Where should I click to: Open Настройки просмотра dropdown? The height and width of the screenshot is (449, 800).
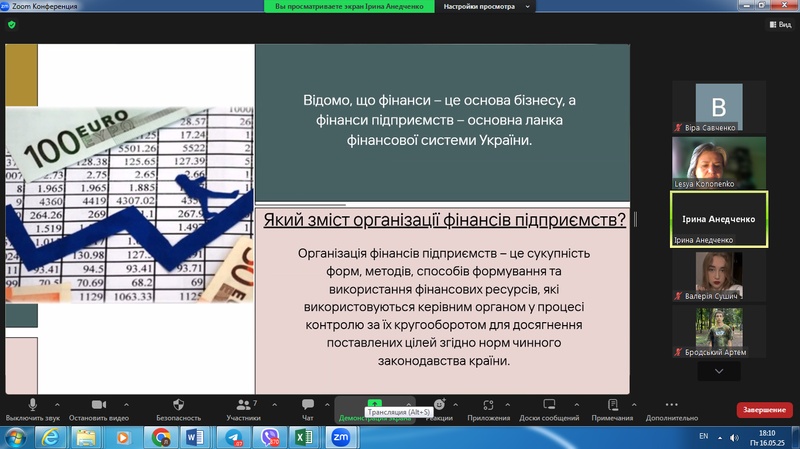tap(485, 7)
